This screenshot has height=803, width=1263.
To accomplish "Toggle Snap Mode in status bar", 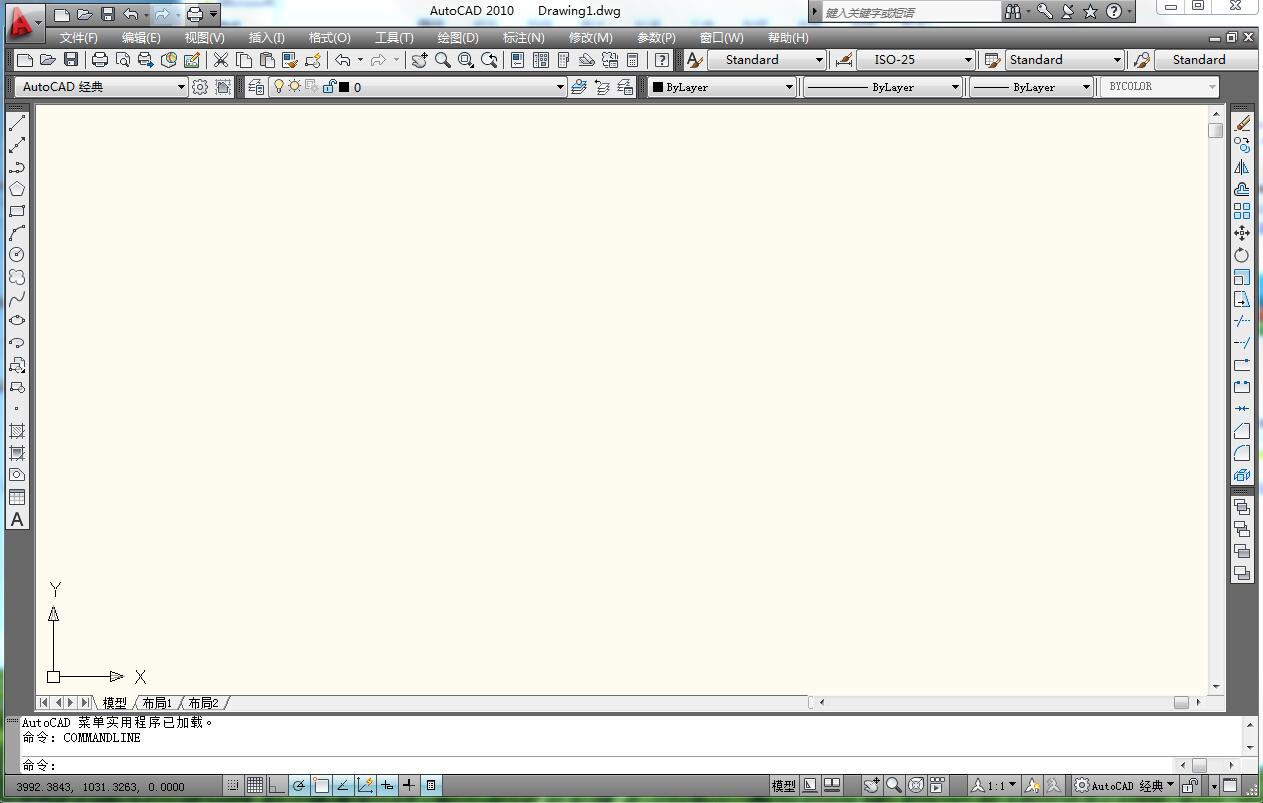I will (x=233, y=786).
